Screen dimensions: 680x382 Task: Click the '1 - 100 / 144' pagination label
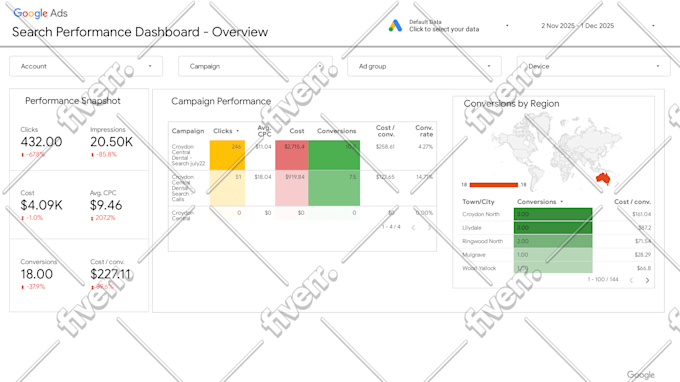(603, 279)
